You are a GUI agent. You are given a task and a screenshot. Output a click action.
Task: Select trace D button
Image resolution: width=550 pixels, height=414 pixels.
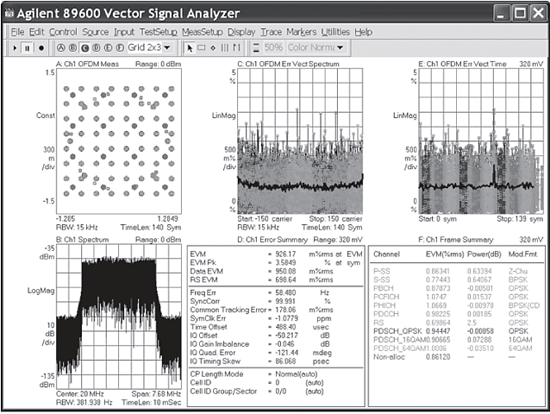(96, 48)
